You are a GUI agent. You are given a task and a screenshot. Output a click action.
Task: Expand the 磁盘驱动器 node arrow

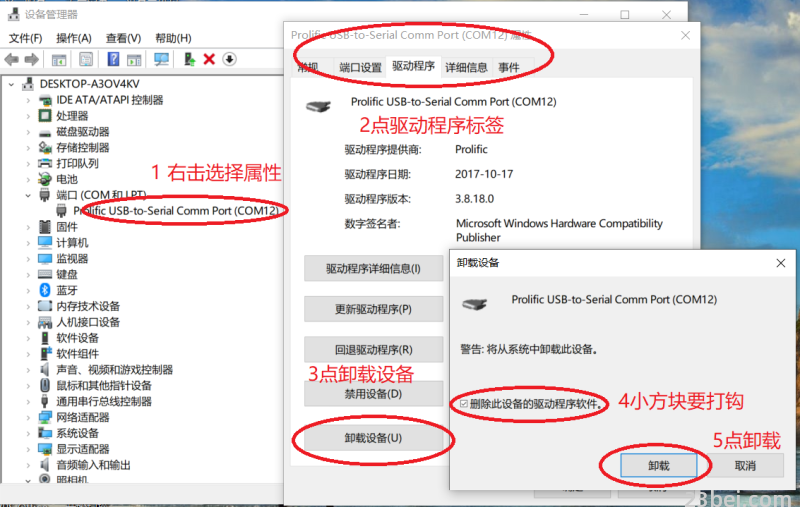[x=28, y=132]
